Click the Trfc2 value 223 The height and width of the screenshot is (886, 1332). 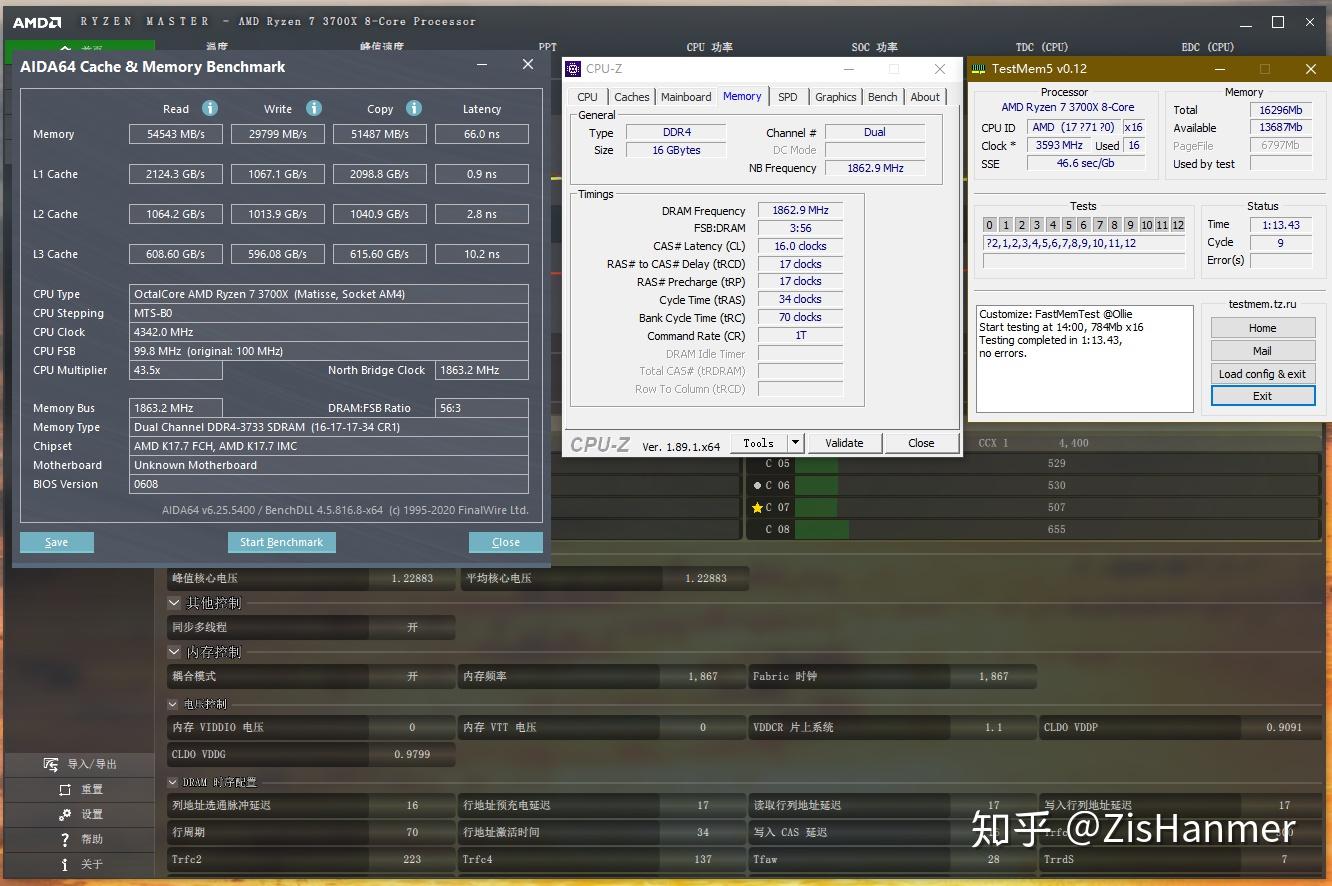click(x=412, y=859)
